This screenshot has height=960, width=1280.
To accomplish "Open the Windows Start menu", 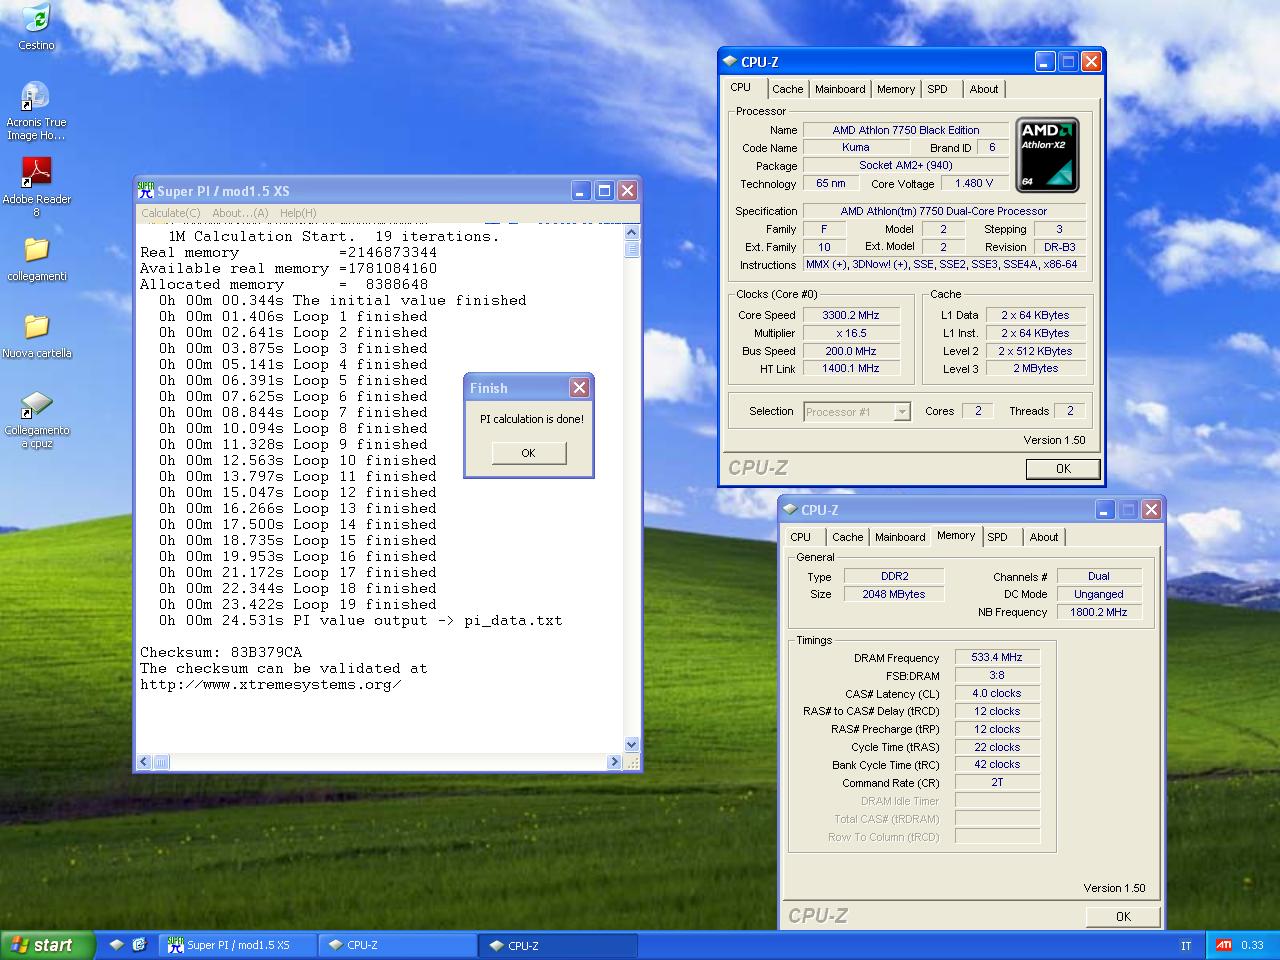I will pyautogui.click(x=48, y=945).
